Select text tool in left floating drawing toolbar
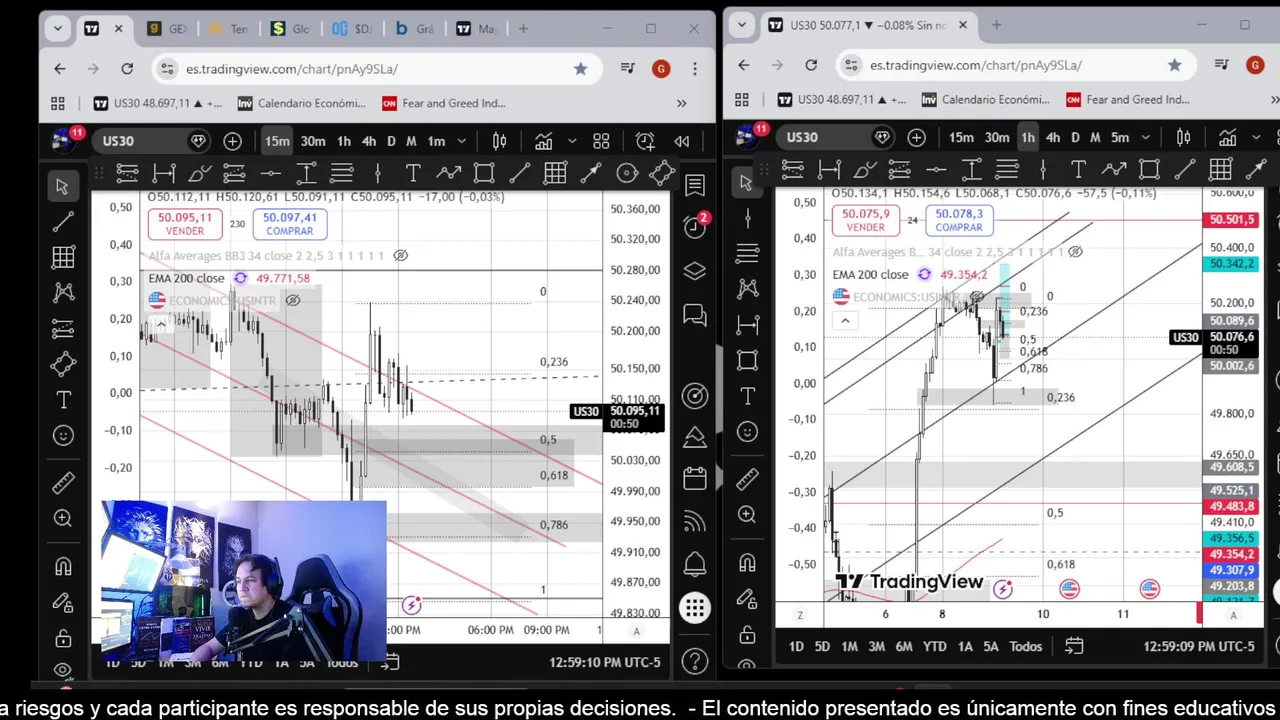The height and width of the screenshot is (720, 1280). (x=413, y=173)
